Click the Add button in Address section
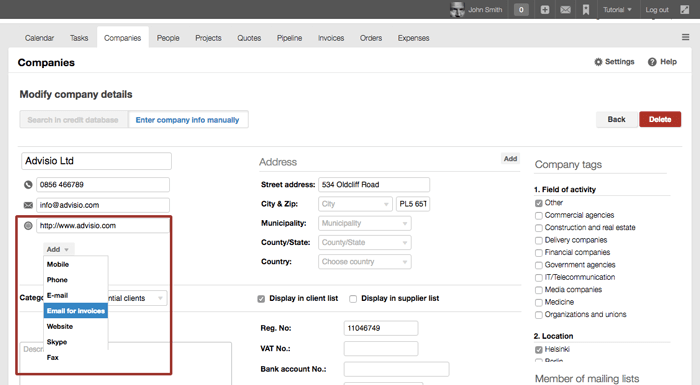700x385 pixels. 510,159
